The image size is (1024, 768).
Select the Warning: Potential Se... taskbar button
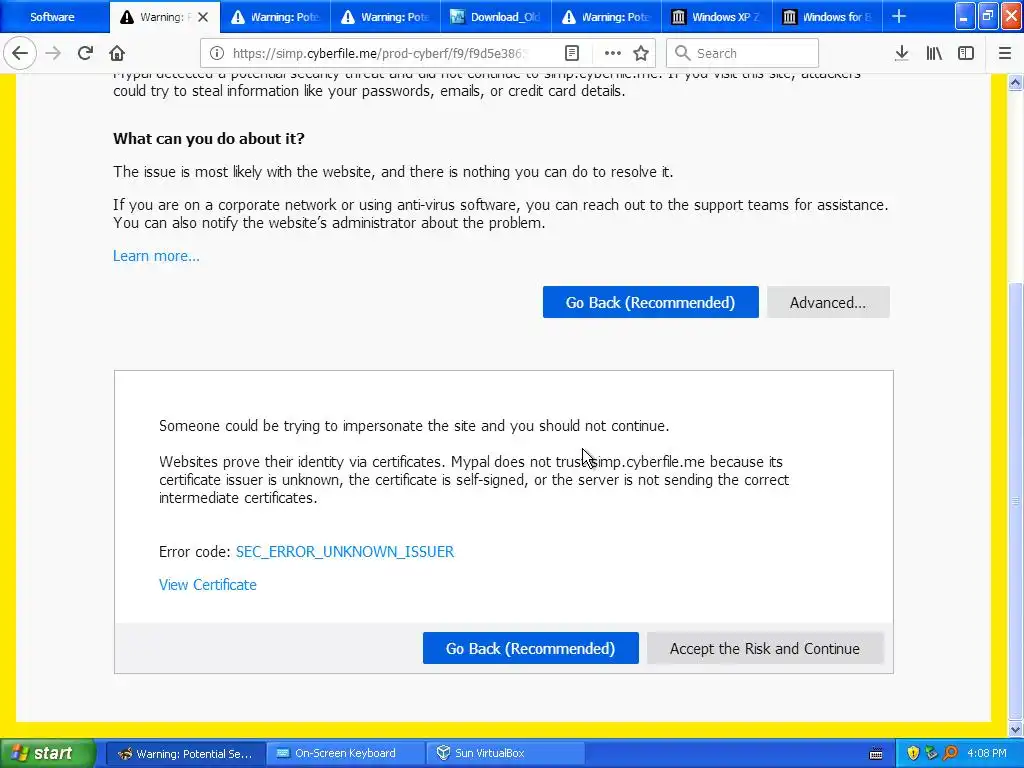pyautogui.click(x=185, y=753)
